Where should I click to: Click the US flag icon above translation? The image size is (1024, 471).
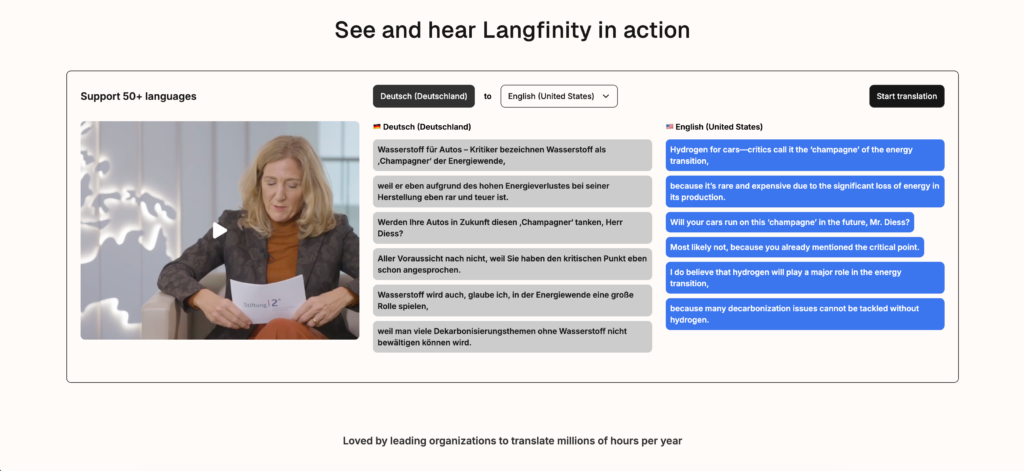[670, 127]
